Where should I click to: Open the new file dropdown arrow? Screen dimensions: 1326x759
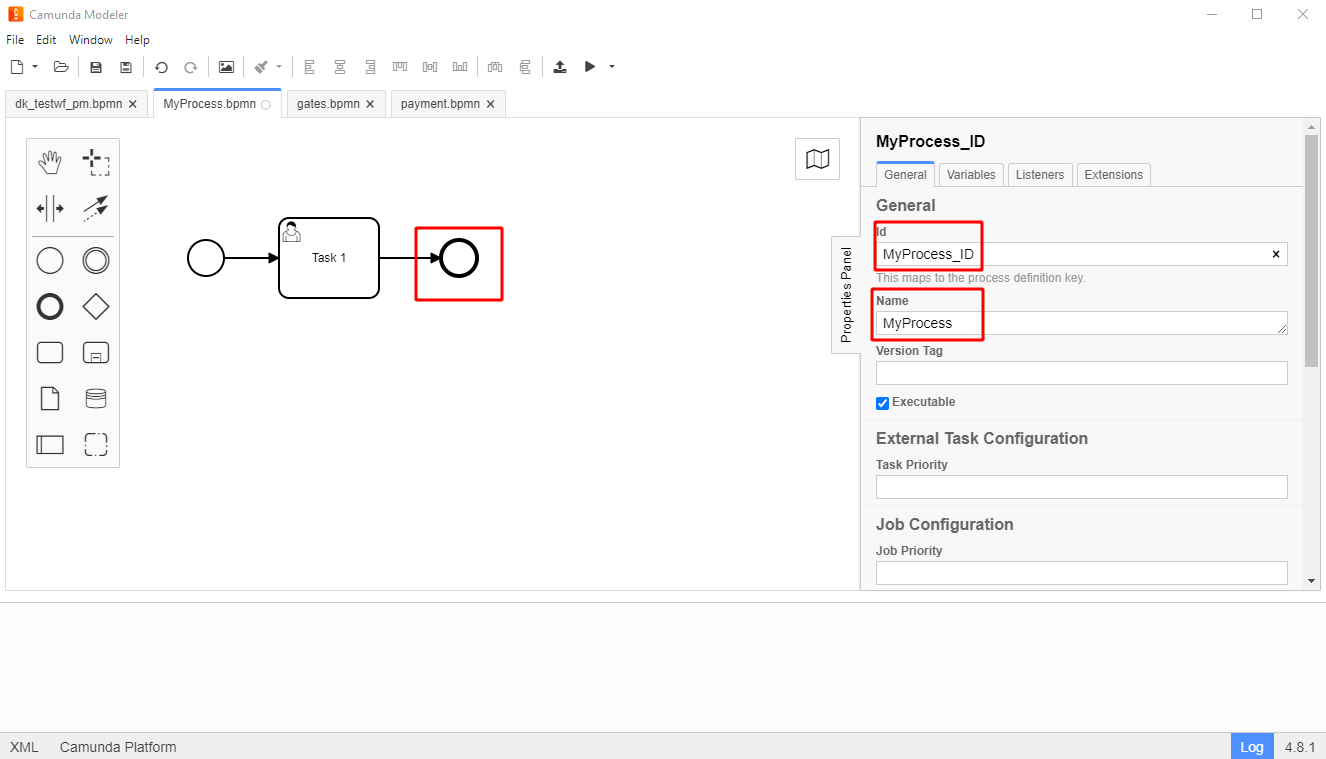[35, 67]
